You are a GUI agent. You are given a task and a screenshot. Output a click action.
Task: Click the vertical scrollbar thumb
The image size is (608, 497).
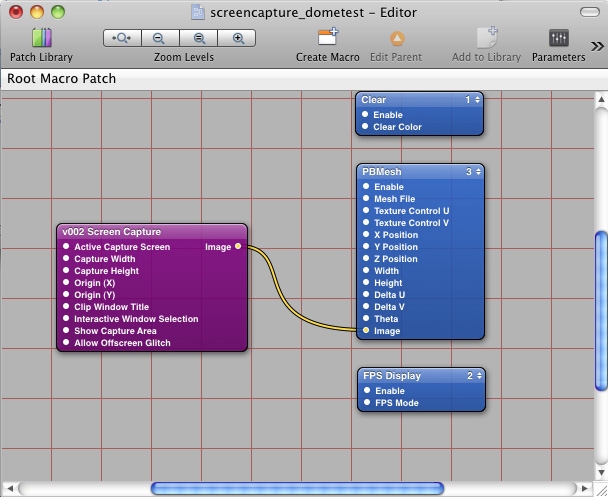click(x=601, y=311)
